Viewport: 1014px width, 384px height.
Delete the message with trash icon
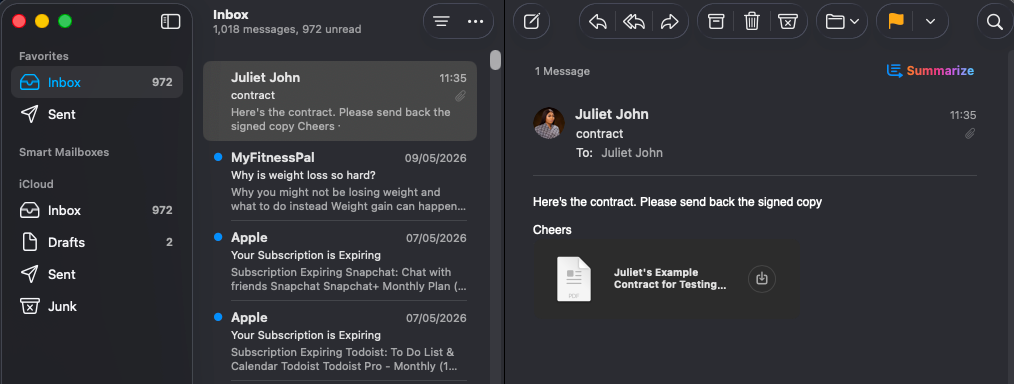751,21
